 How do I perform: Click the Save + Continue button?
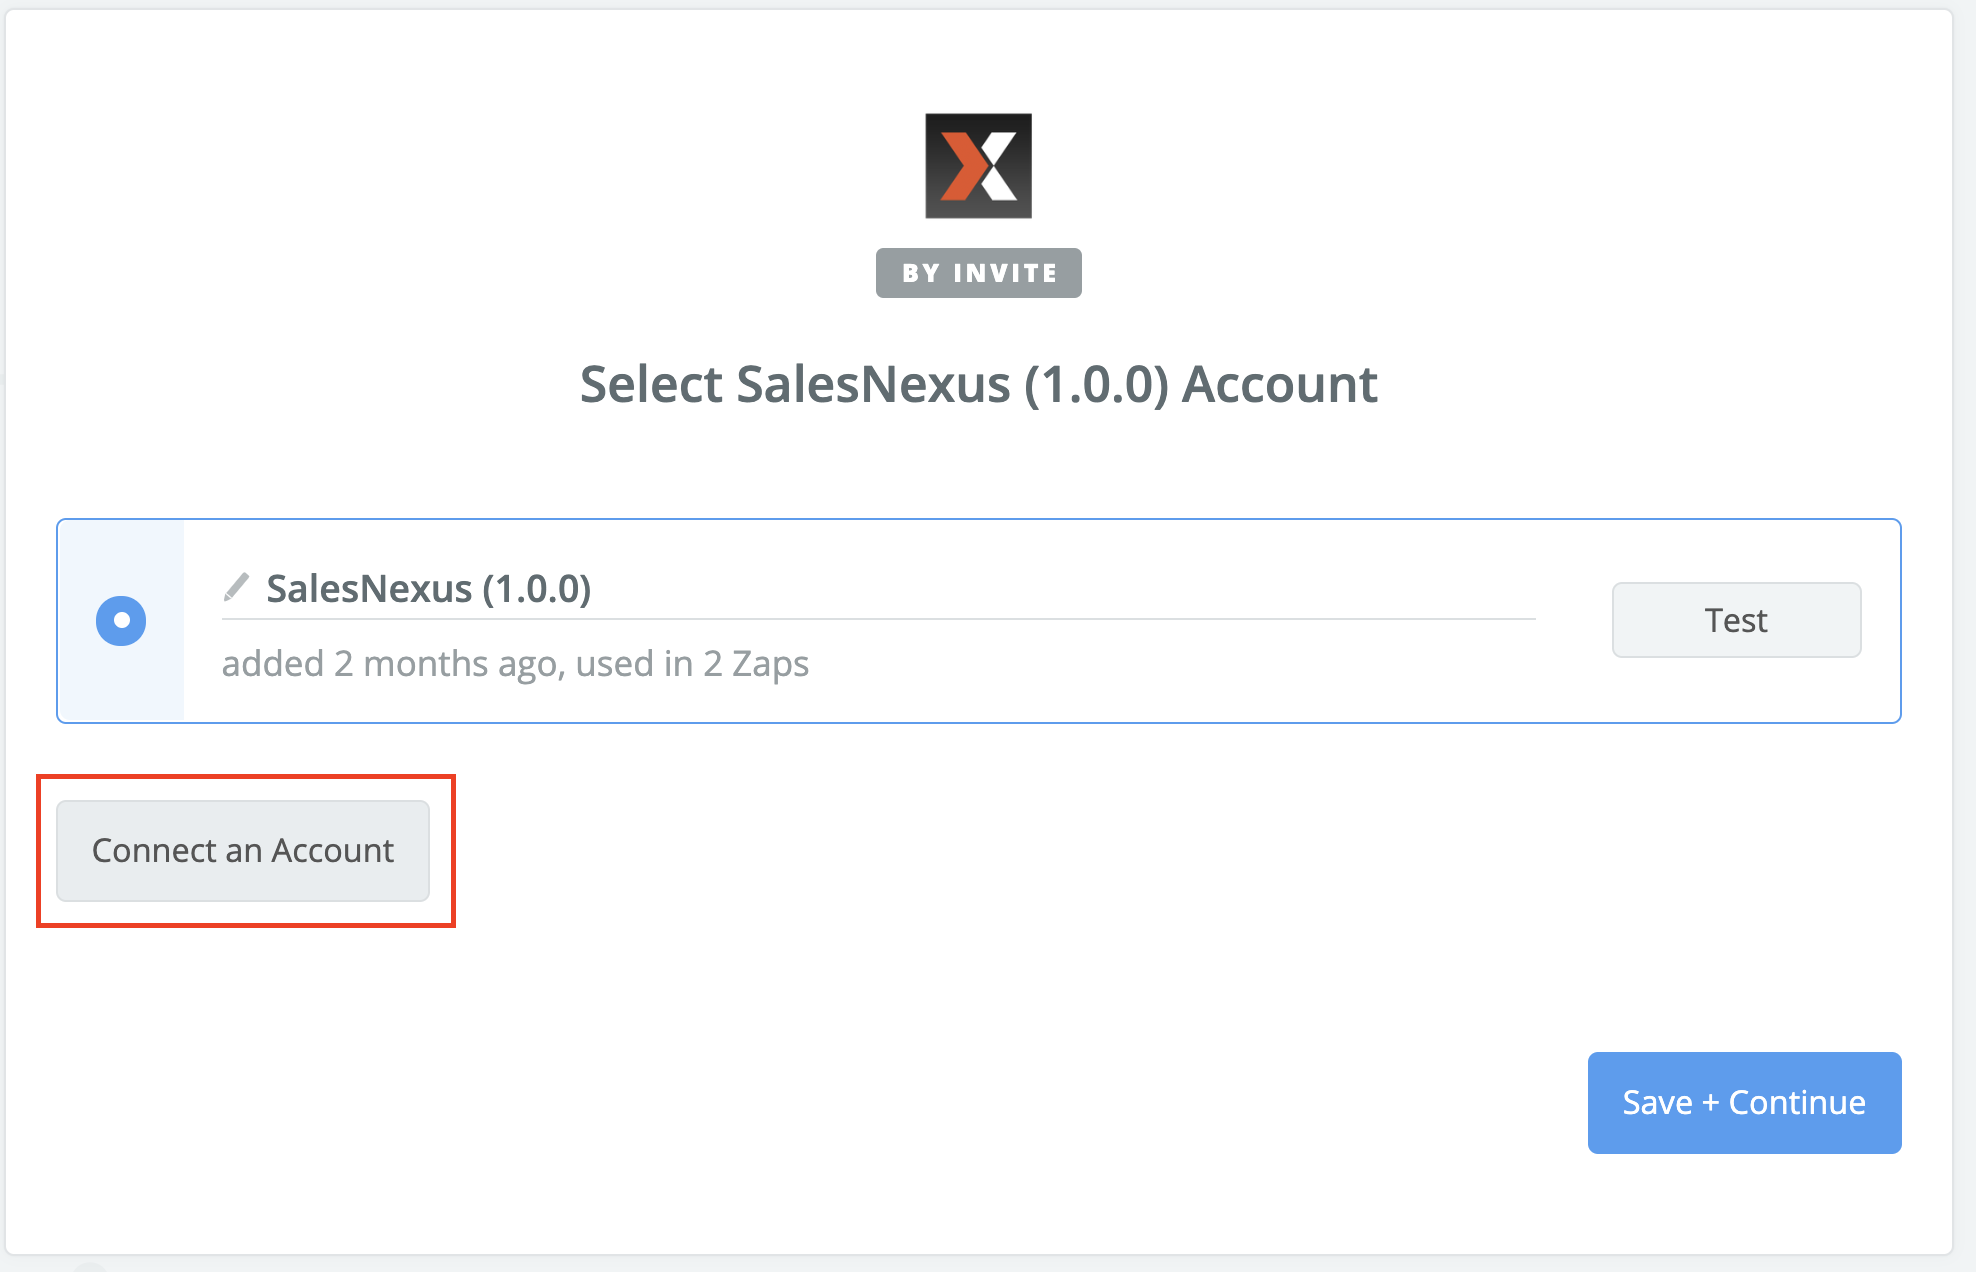coord(1744,1102)
